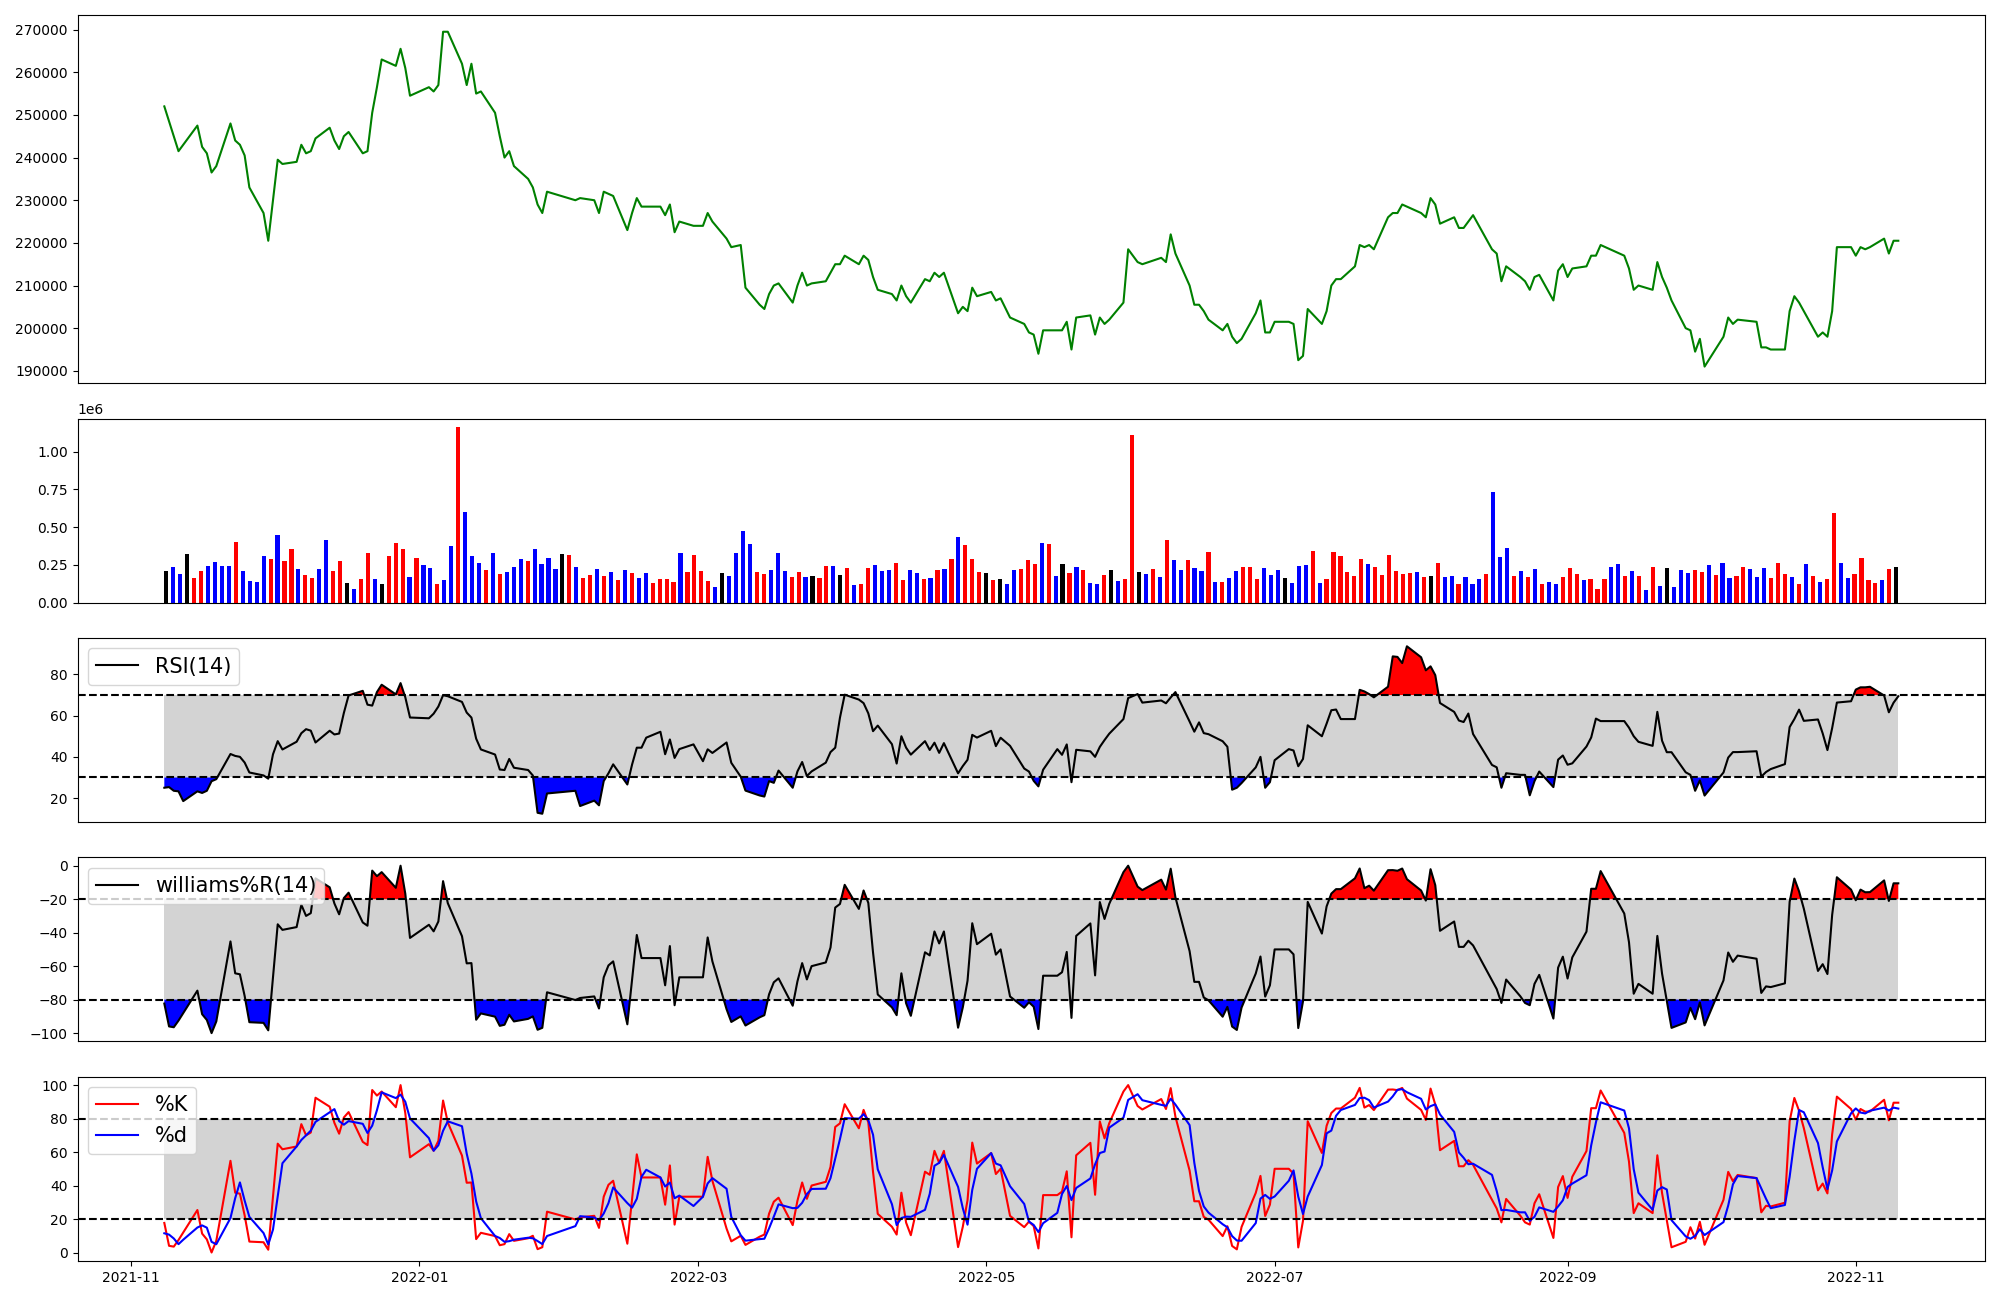Click the tall red volume bar near June
The width and height of the screenshot is (2000, 1300).
tap(1132, 520)
